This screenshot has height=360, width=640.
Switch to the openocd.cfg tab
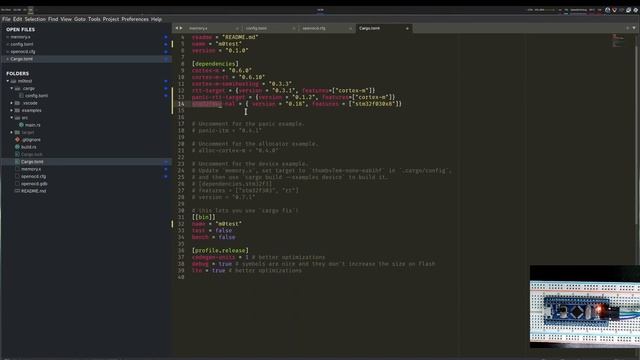tap(314, 28)
